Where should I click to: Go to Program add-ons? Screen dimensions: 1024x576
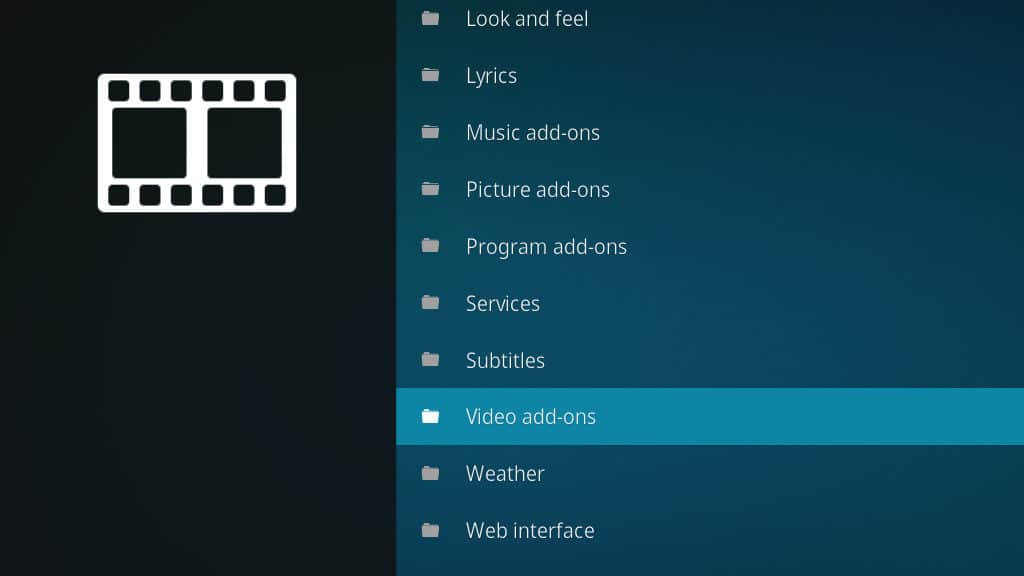point(710,246)
